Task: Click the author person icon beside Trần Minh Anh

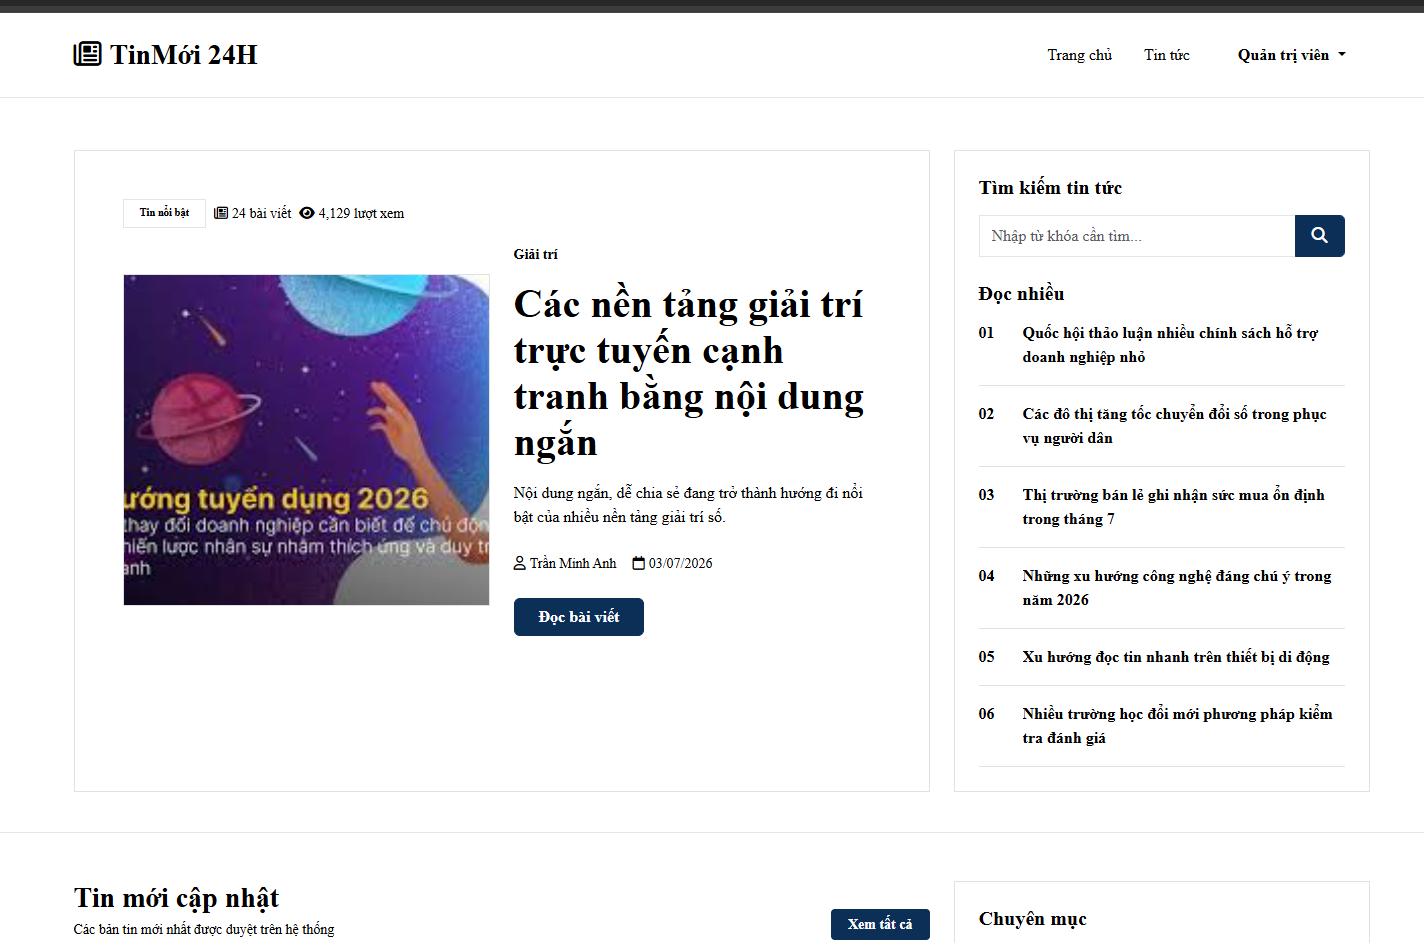Action: coord(520,563)
